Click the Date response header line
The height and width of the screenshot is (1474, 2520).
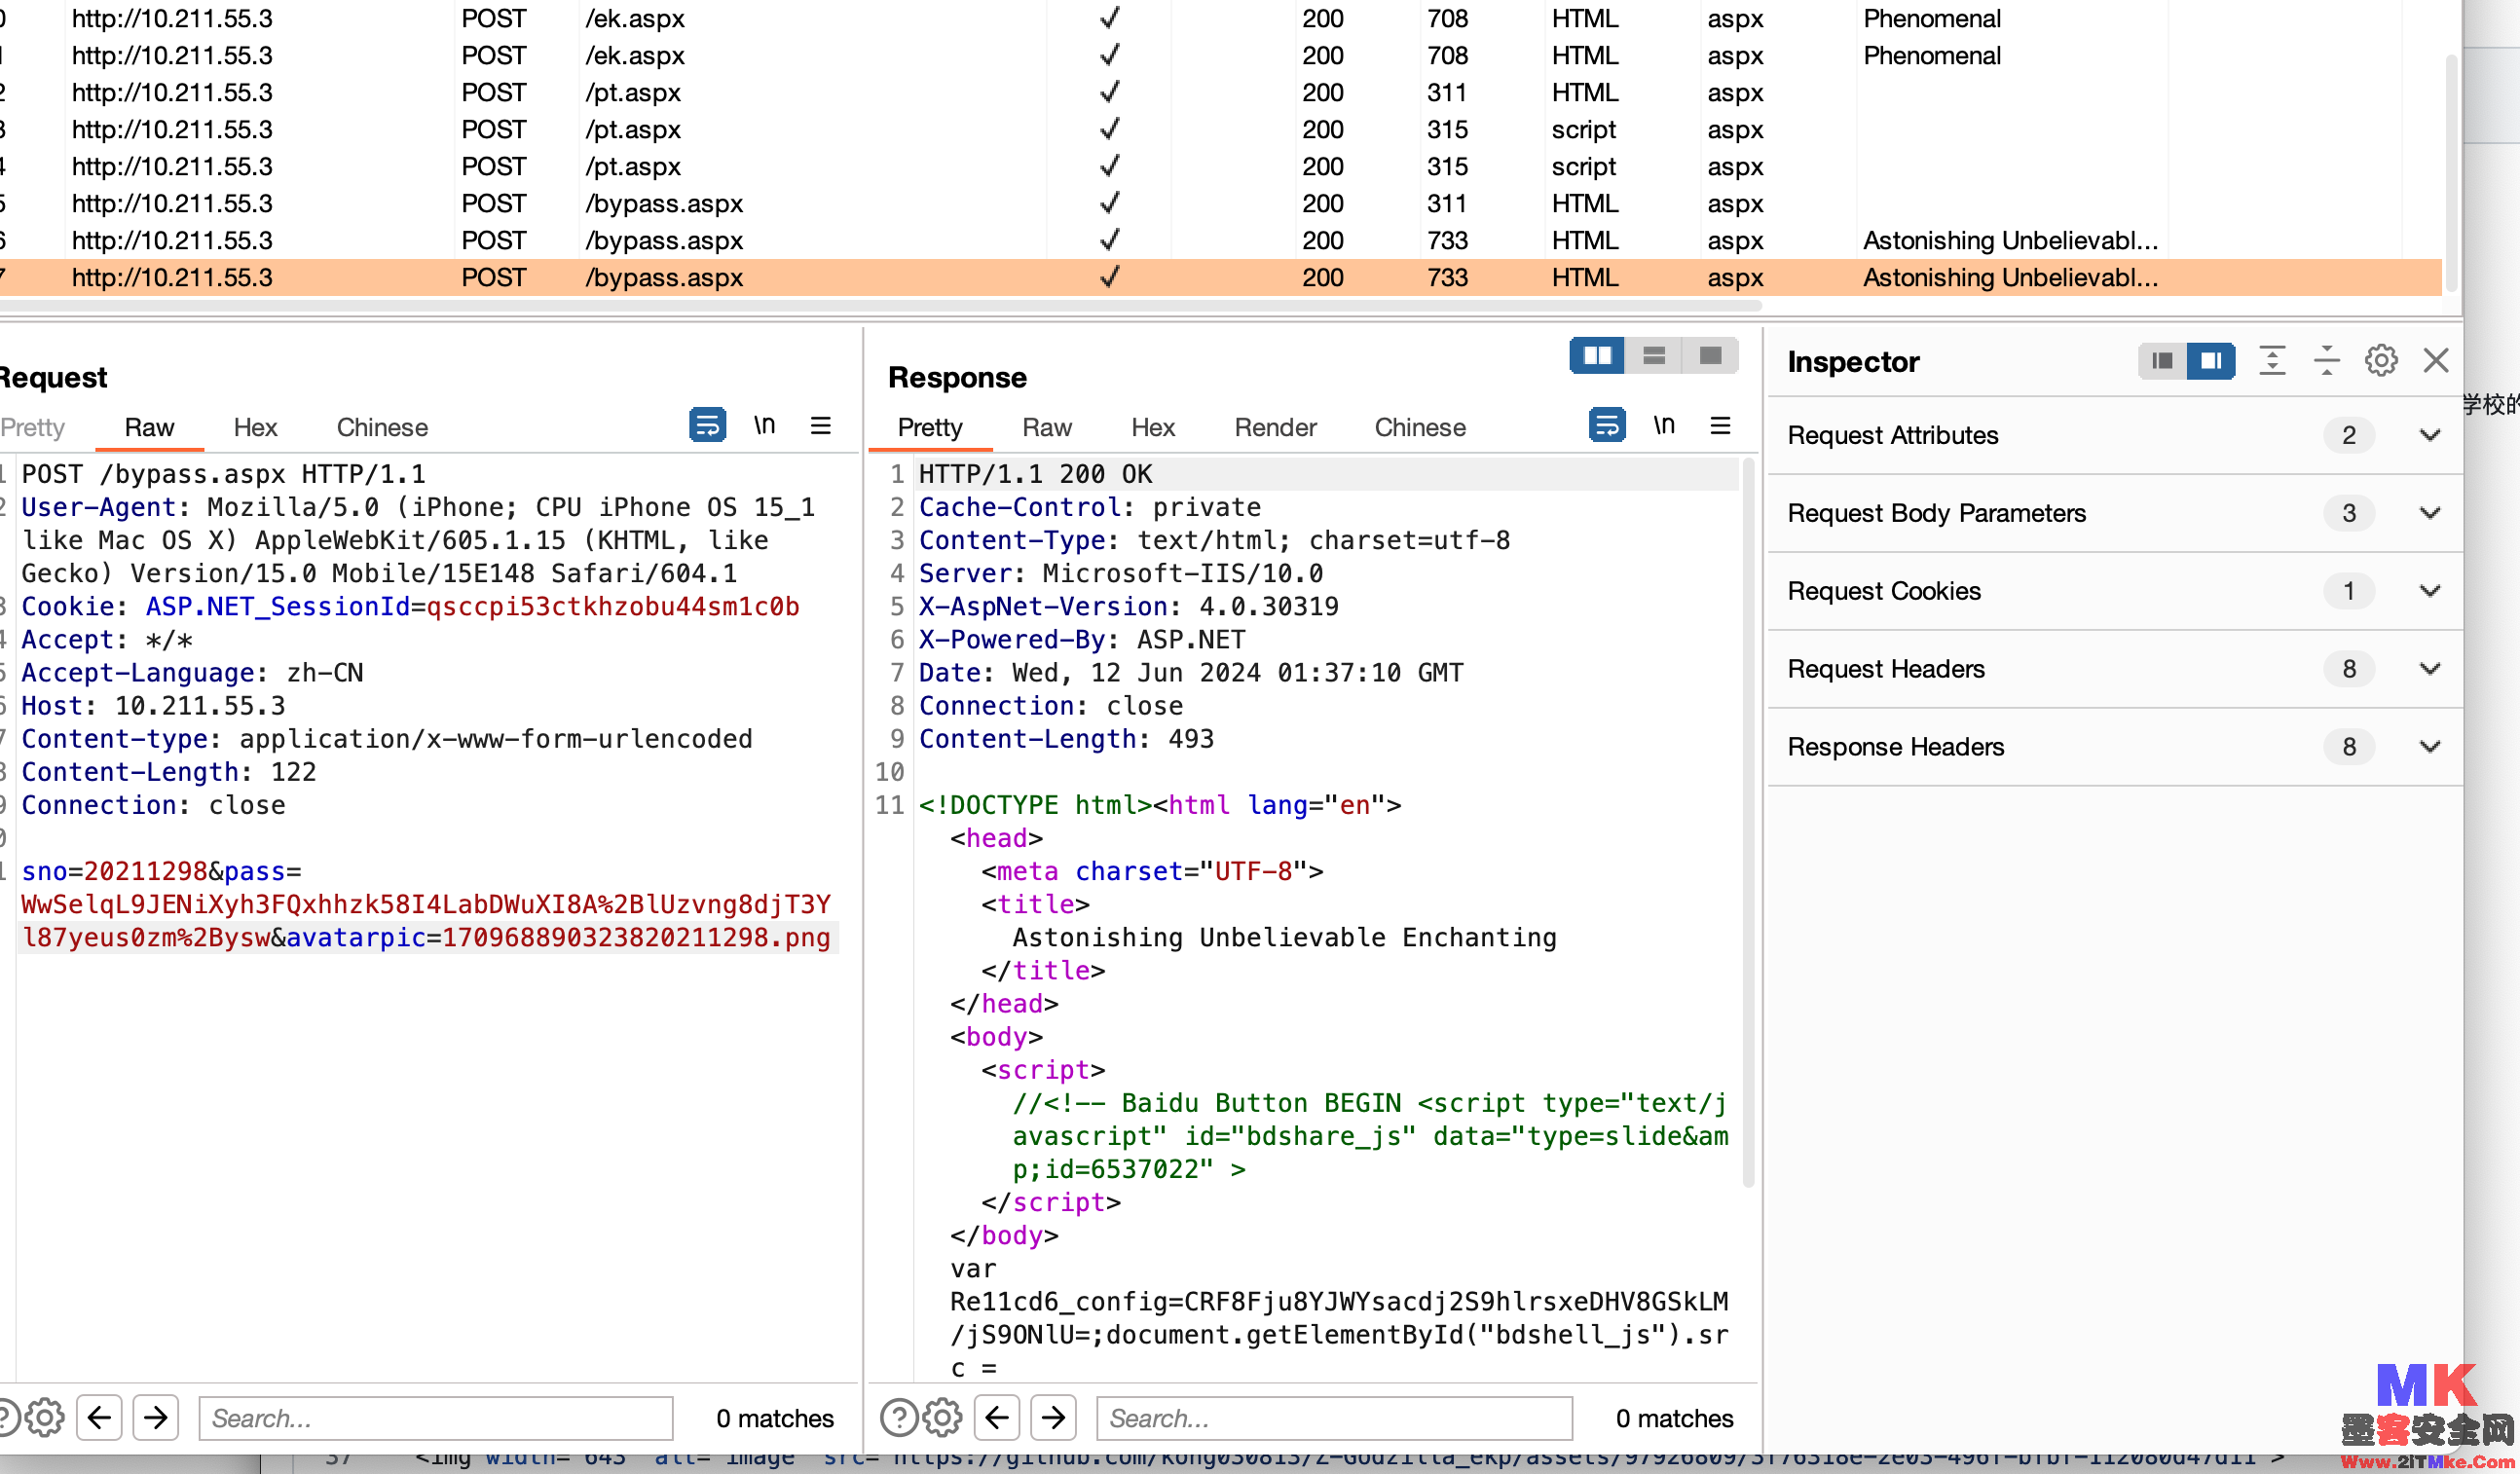click(1191, 673)
